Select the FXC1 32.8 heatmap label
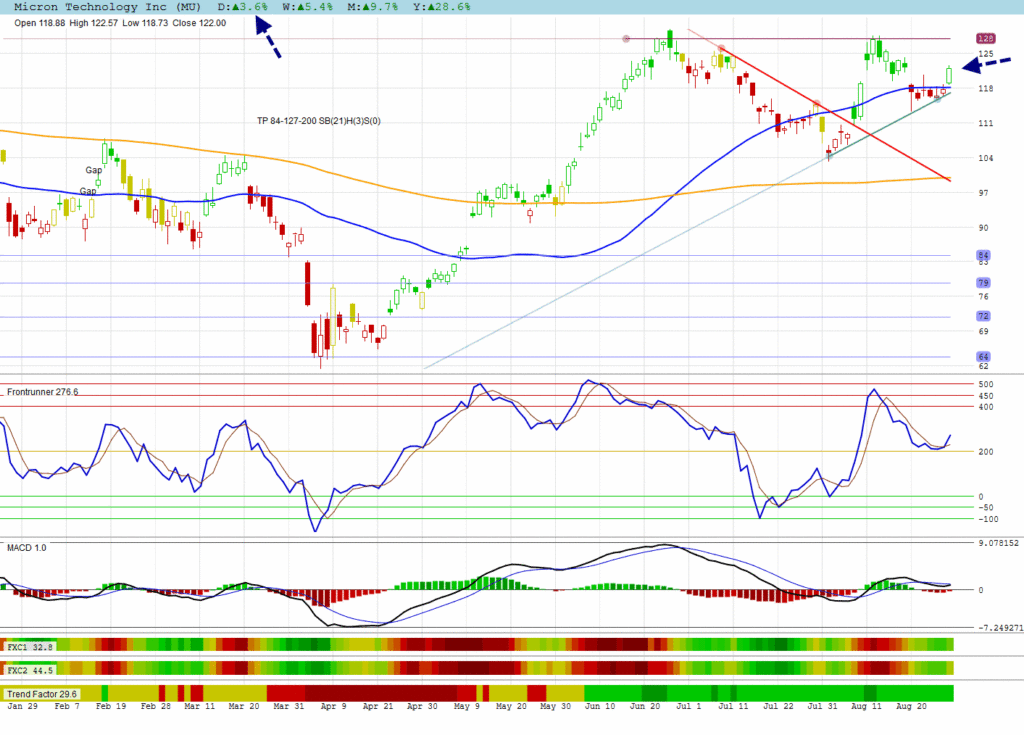Viewport: 1024px width, 735px height. pos(30,647)
